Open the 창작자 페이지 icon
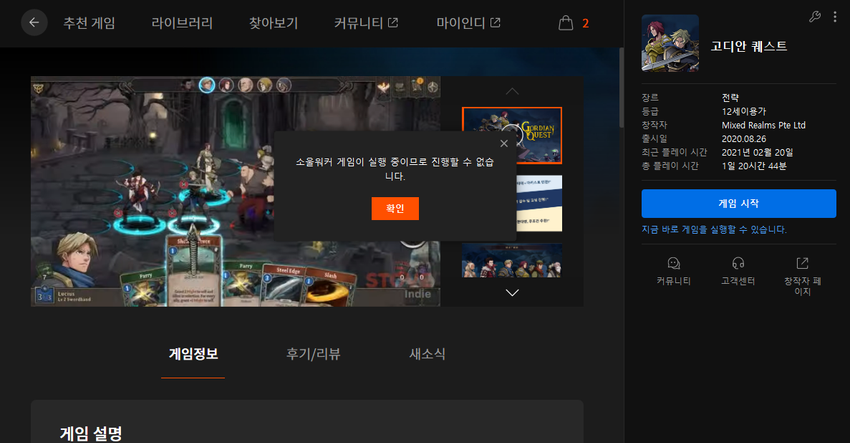The image size is (850, 443). click(x=802, y=263)
